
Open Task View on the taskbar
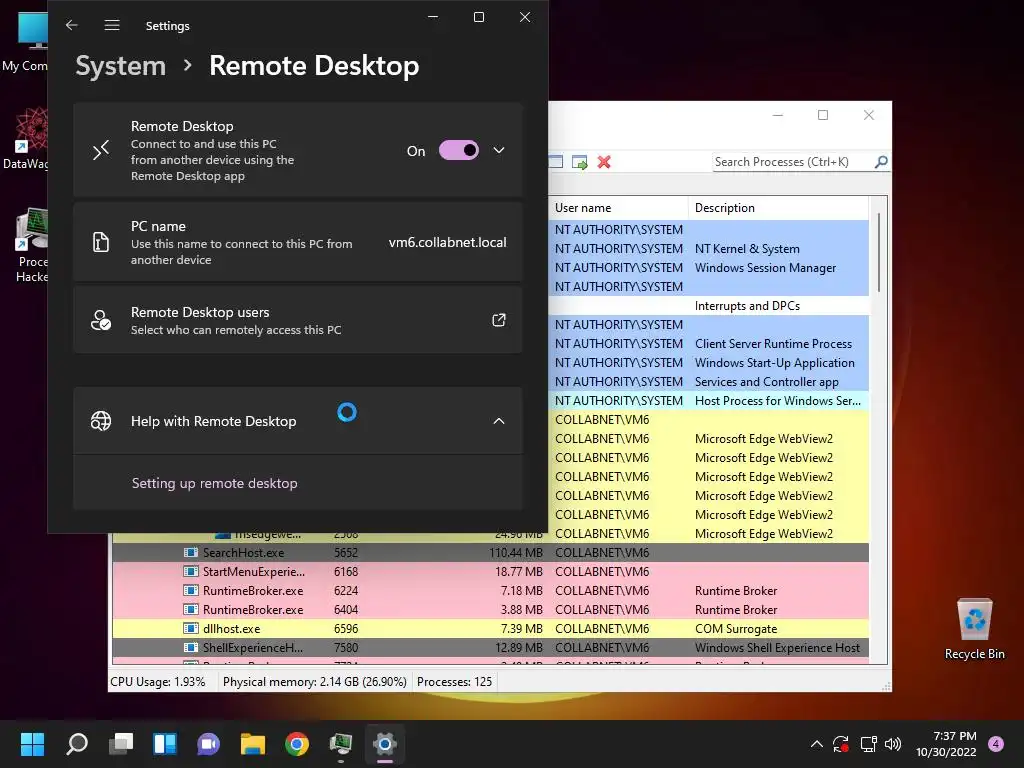click(121, 744)
